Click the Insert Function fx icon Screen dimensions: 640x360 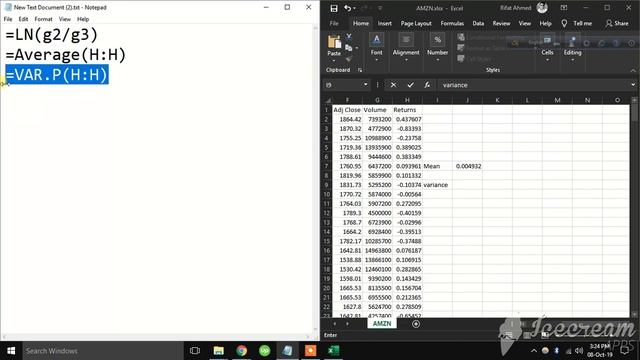[x=427, y=85]
